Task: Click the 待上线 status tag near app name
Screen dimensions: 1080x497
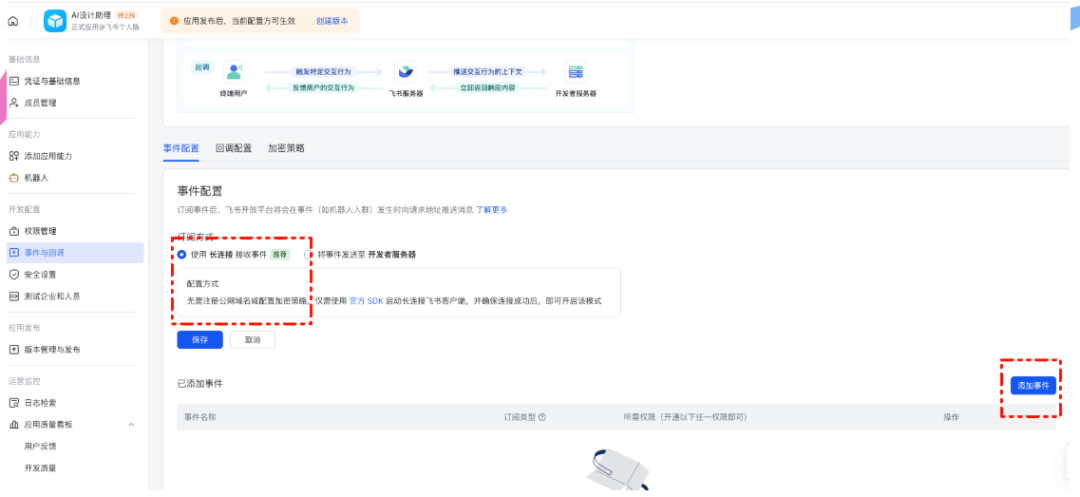Action: coord(126,14)
